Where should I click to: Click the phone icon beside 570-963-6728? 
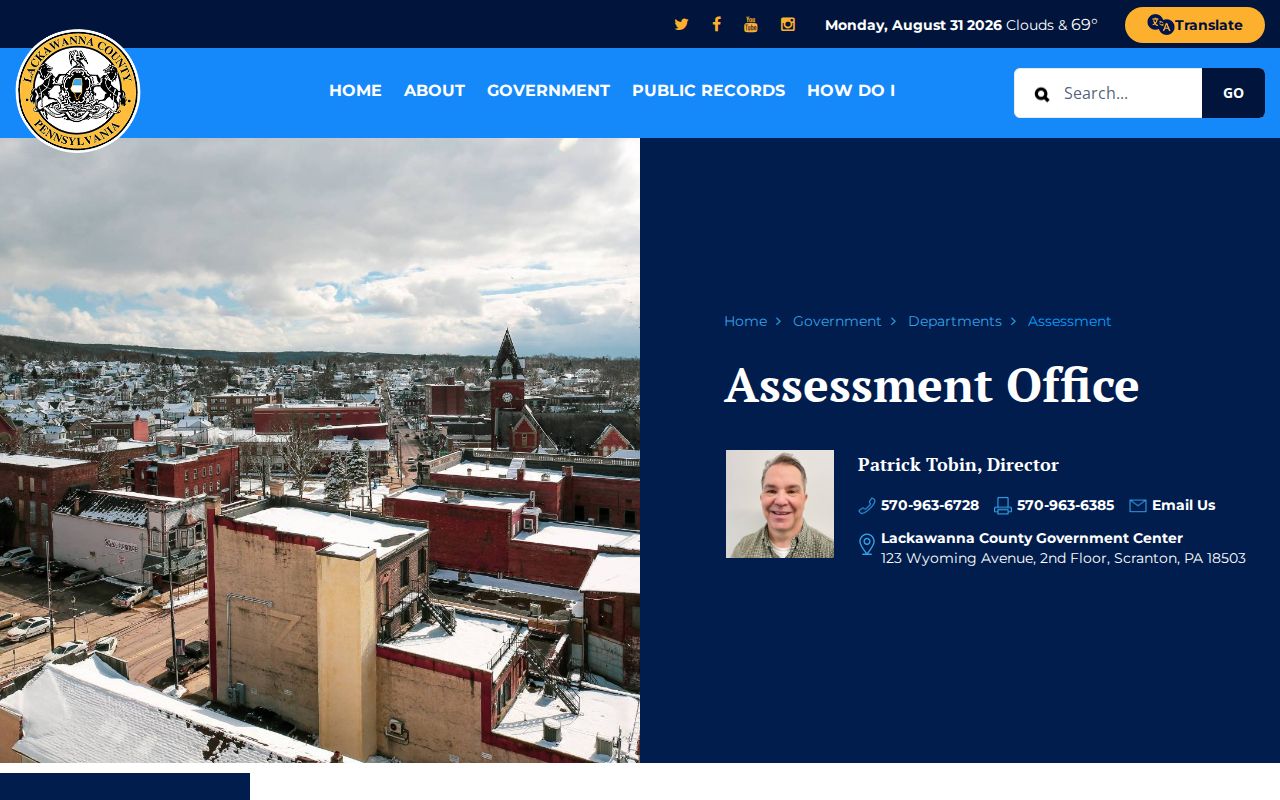point(867,506)
